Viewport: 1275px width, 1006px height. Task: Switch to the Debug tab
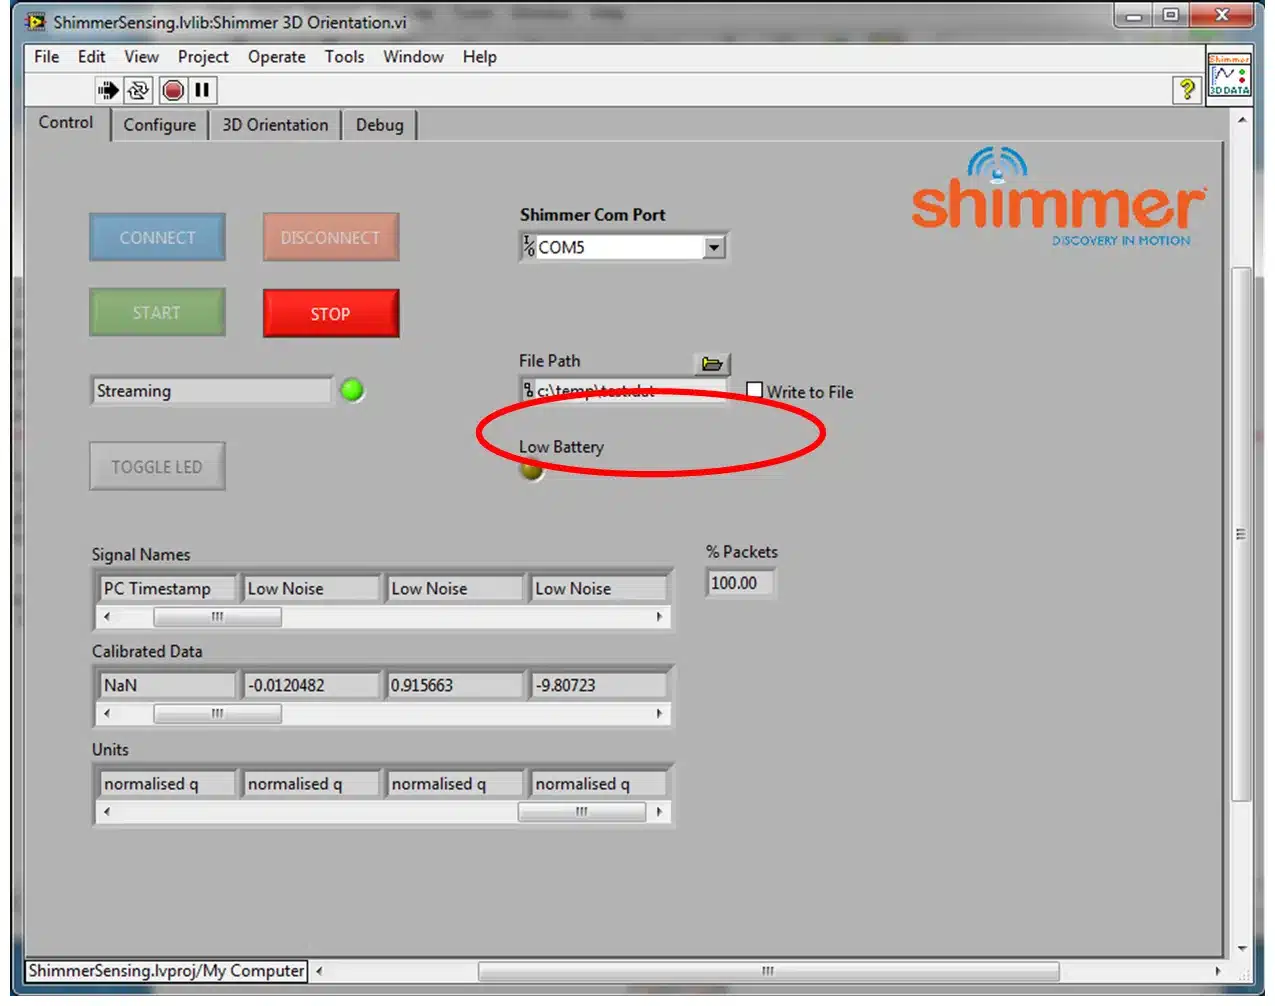click(380, 125)
